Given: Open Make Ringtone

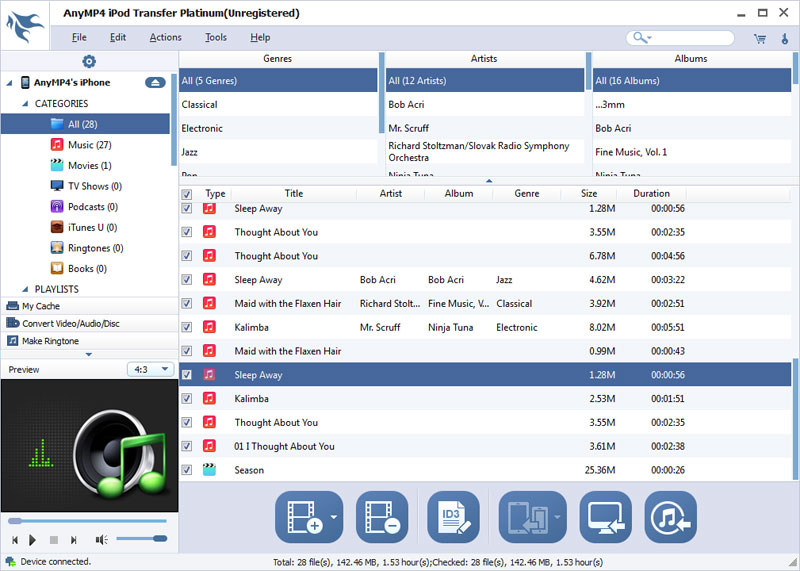Looking at the screenshot, I should click(89, 341).
